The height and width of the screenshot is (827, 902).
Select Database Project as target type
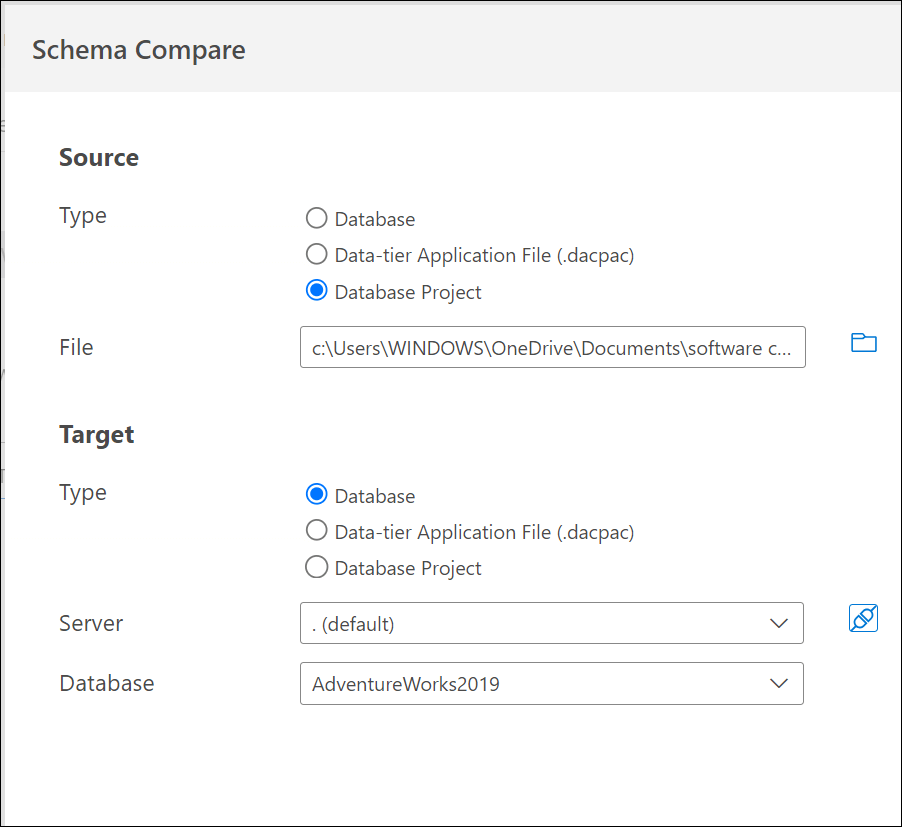(x=317, y=568)
